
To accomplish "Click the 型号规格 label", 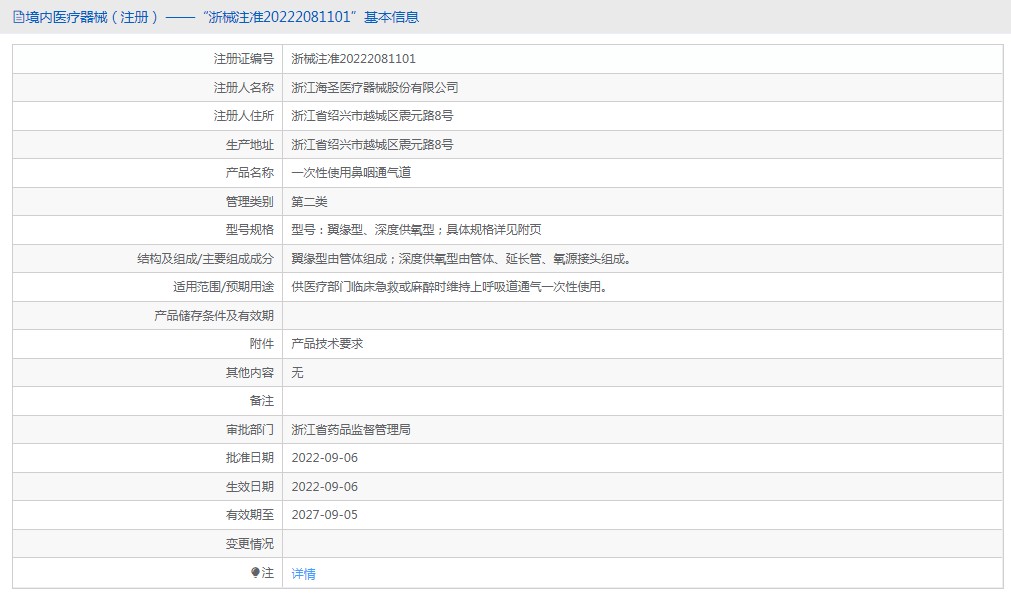I will click(250, 230).
